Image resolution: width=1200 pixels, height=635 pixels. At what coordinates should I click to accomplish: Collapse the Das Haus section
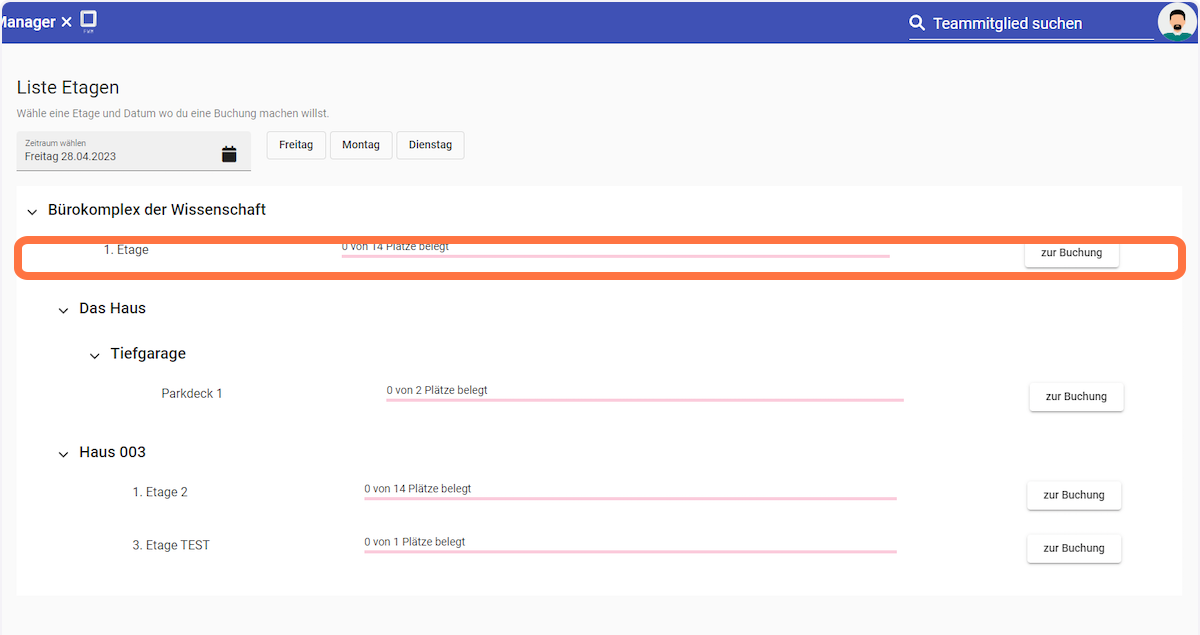(64, 310)
